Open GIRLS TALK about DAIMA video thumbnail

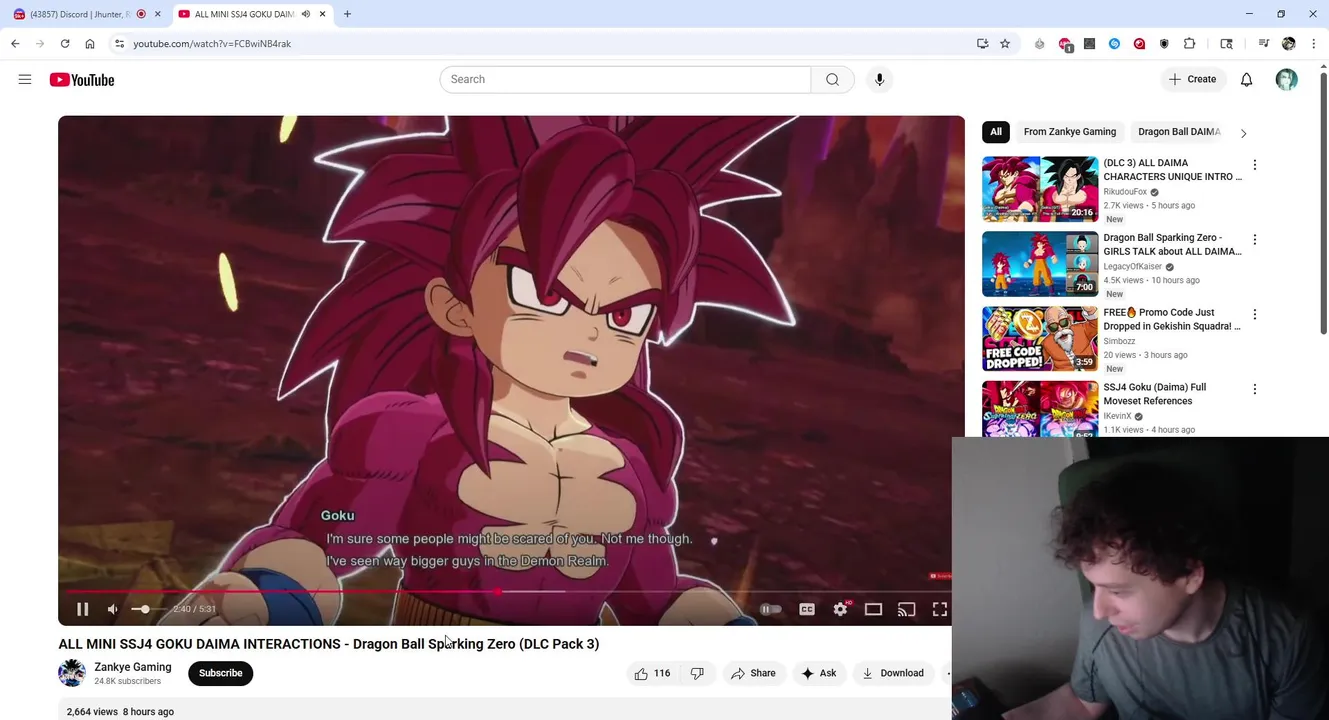[1039, 264]
